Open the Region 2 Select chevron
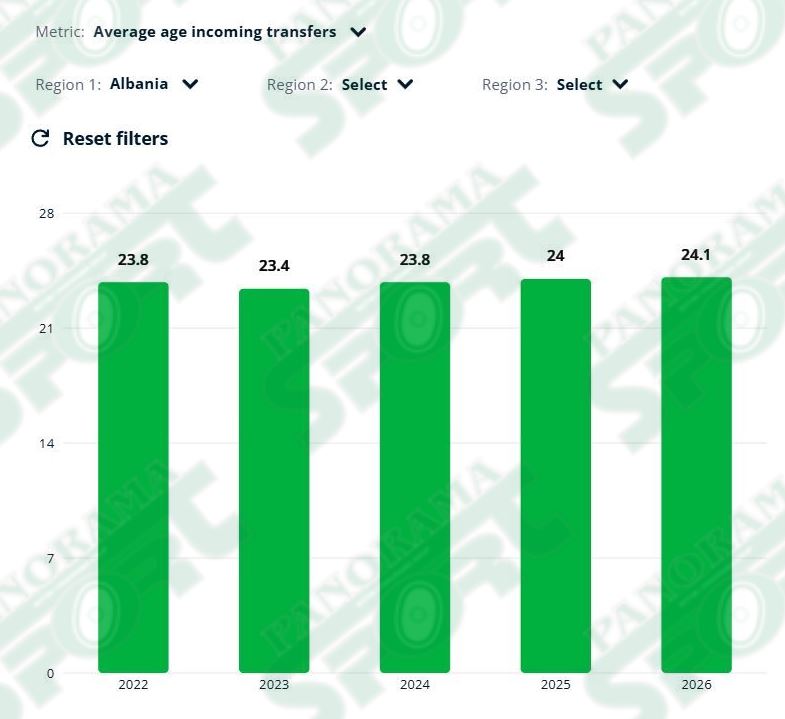Screen dimensions: 785x719 tap(405, 84)
